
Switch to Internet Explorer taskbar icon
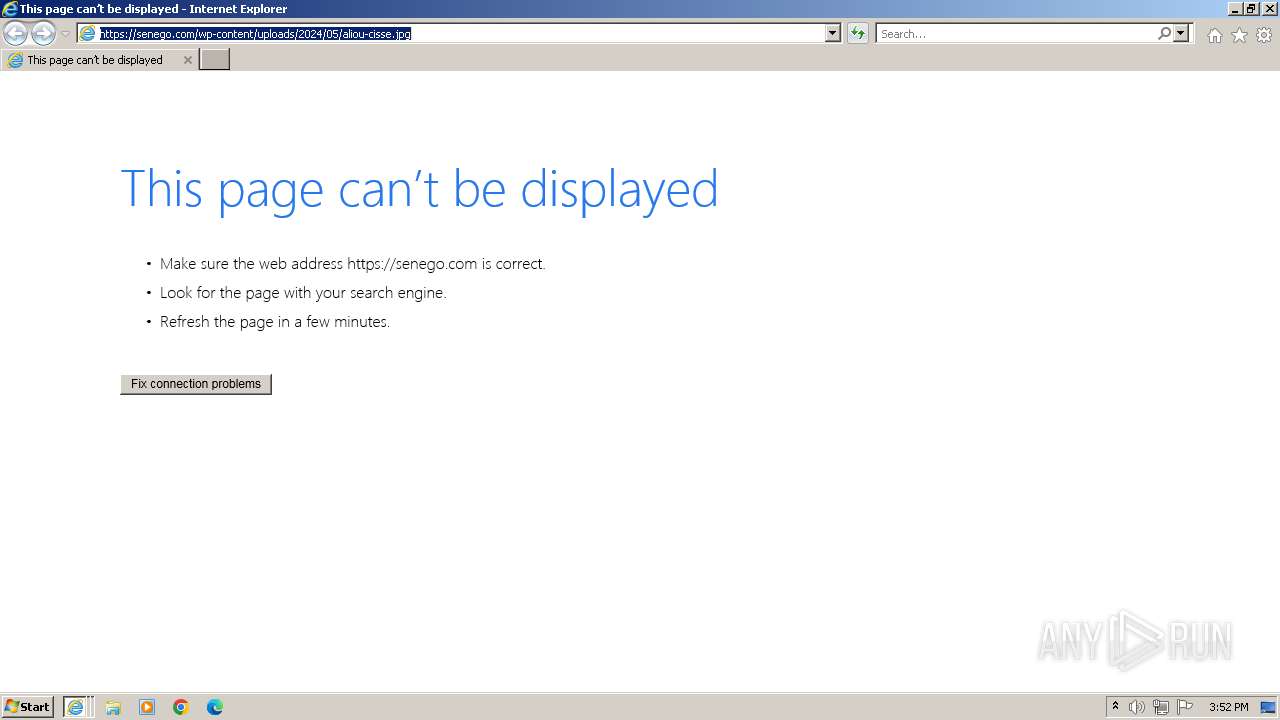(78, 707)
